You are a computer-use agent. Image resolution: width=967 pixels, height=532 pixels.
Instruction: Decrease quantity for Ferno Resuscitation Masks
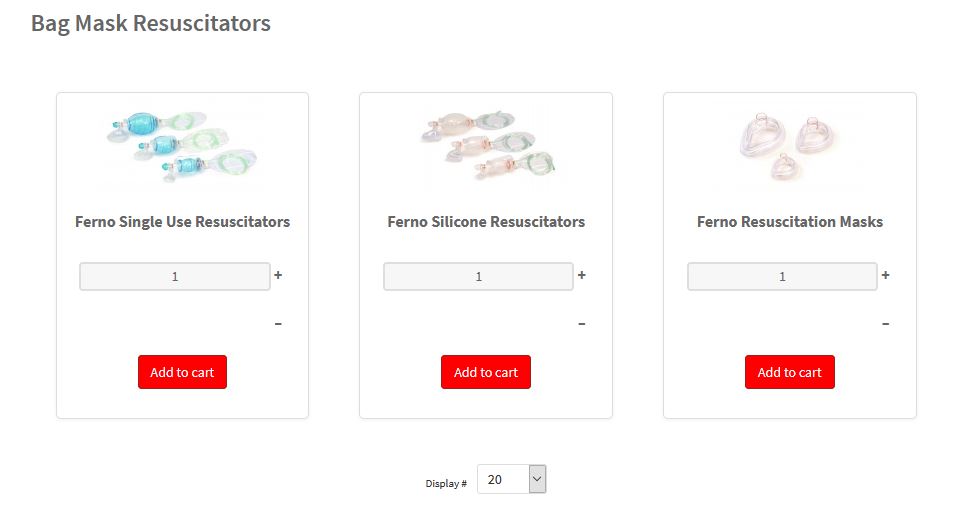(886, 324)
